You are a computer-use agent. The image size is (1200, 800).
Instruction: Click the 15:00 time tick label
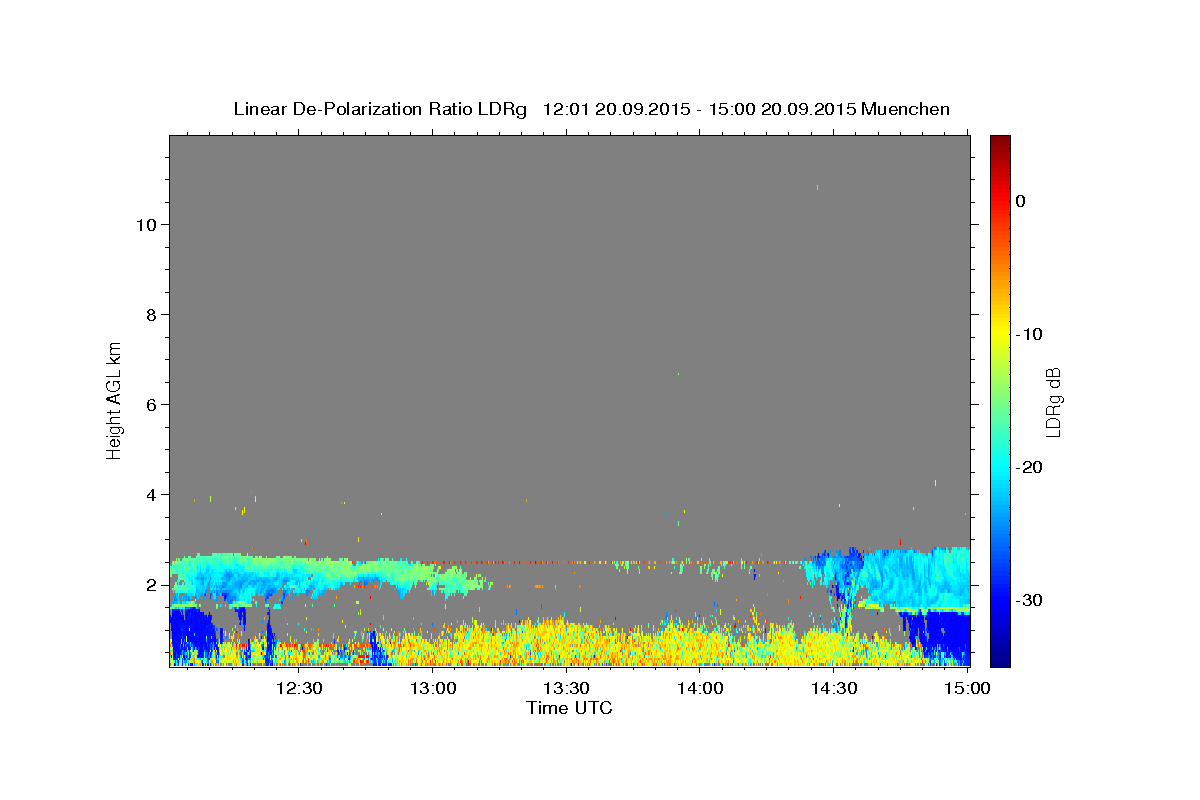[x=967, y=688]
